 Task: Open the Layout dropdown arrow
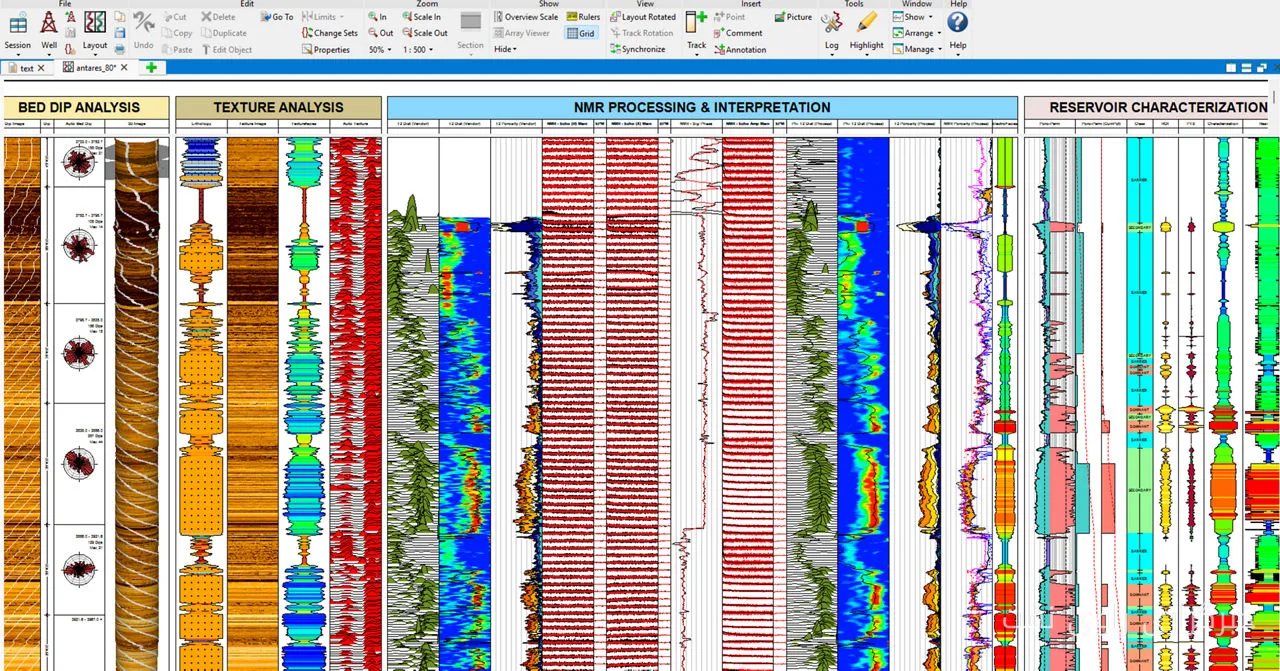click(95, 55)
